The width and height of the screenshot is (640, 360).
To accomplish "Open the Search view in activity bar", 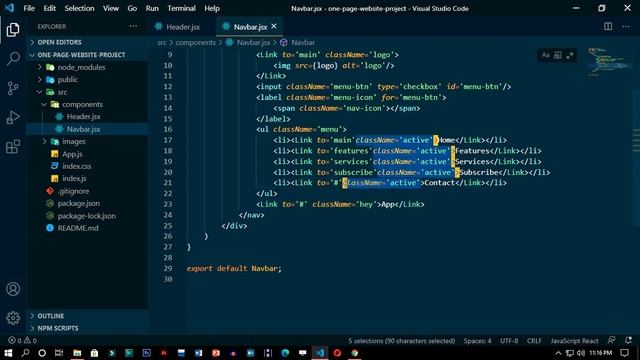I will (x=13, y=59).
